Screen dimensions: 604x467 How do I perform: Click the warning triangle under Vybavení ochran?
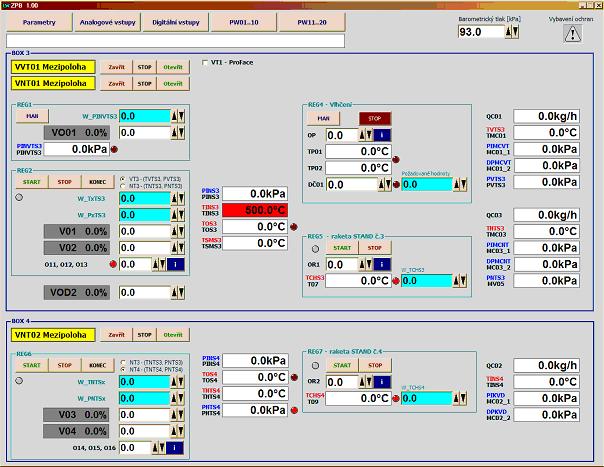[x=572, y=33]
